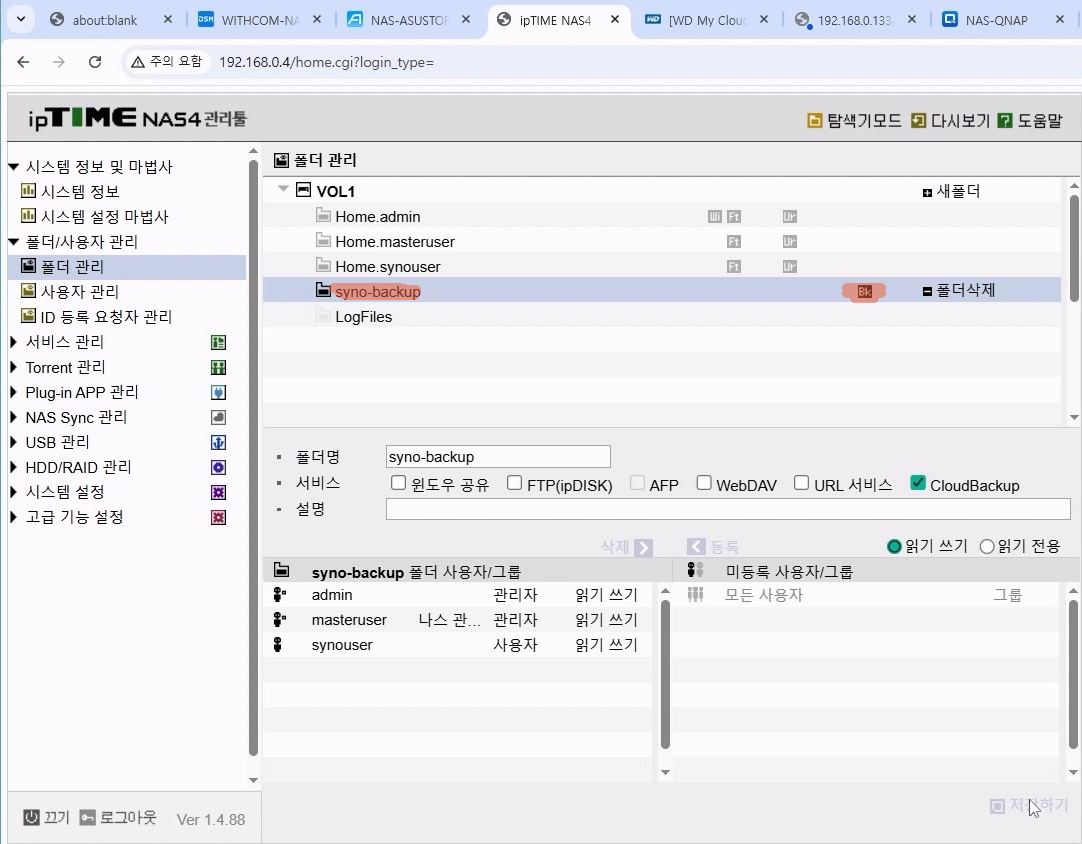This screenshot has height=844, width=1082.
Task: Click the Torrent 관리 sidebar icon
Action: 218,368
